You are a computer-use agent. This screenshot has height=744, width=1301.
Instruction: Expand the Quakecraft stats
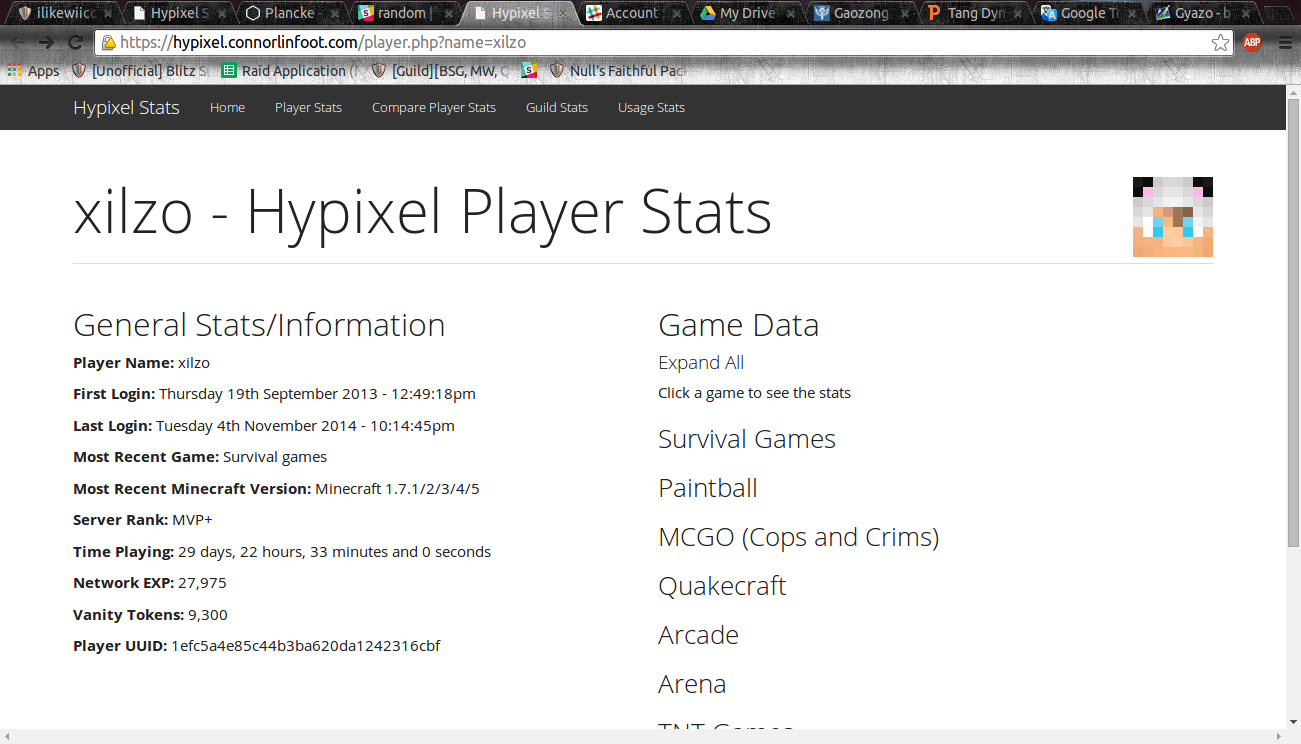722,586
